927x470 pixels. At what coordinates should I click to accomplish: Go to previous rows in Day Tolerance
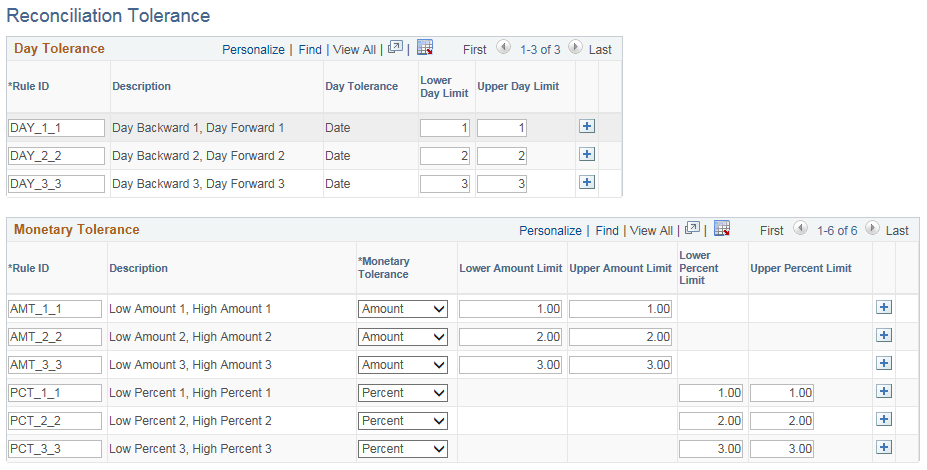503,48
